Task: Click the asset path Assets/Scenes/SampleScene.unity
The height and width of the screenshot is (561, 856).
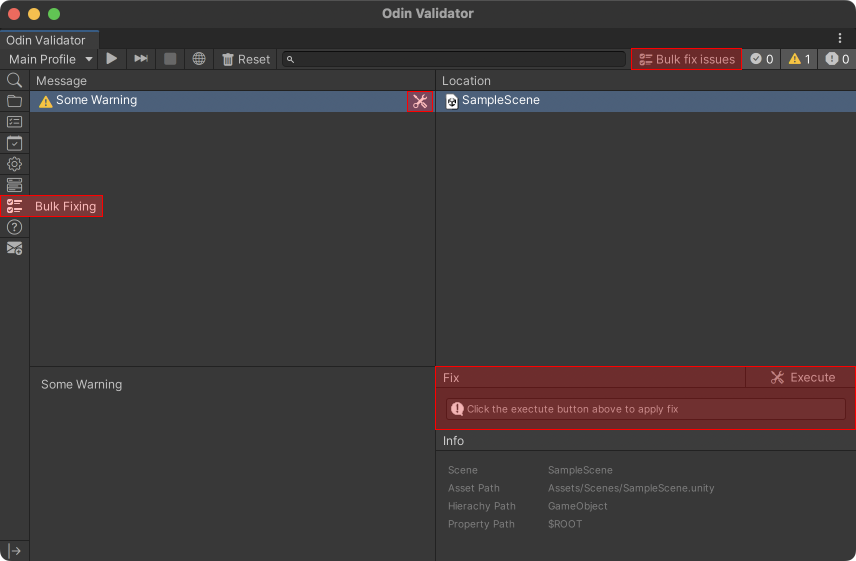Action: tap(631, 488)
